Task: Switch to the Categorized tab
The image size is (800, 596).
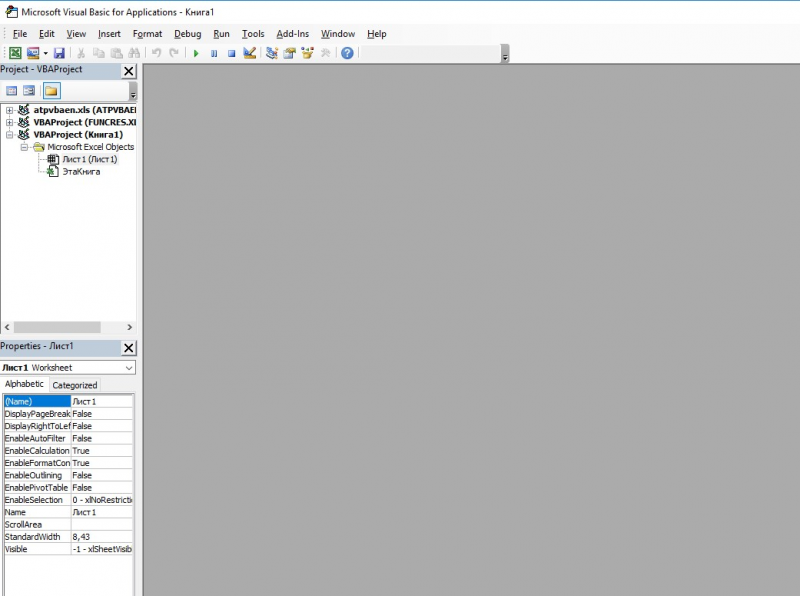Action: pos(74,385)
